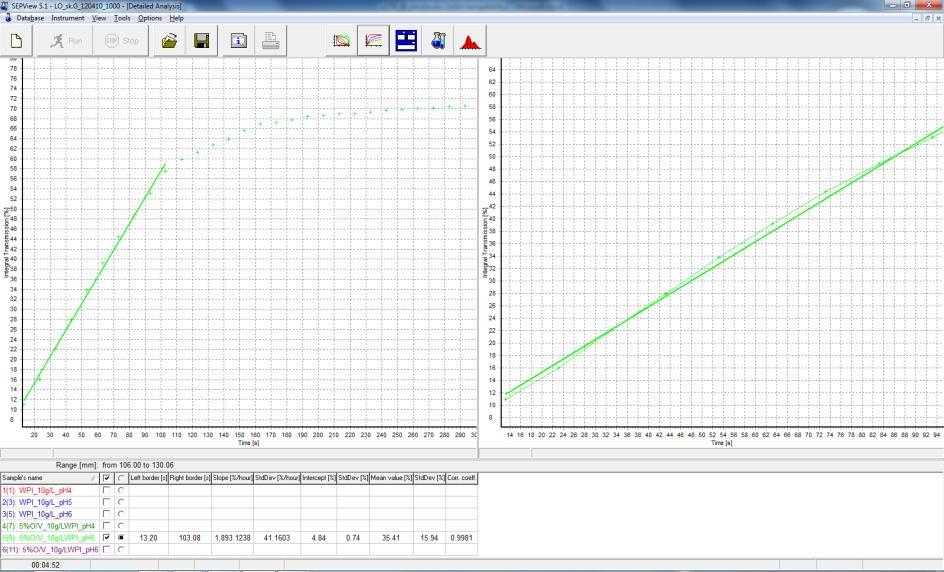Check the box for 4(7): 5%O/V_10g/LWPI_pH4
Image resolution: width=944 pixels, height=572 pixels.
pyautogui.click(x=107, y=526)
